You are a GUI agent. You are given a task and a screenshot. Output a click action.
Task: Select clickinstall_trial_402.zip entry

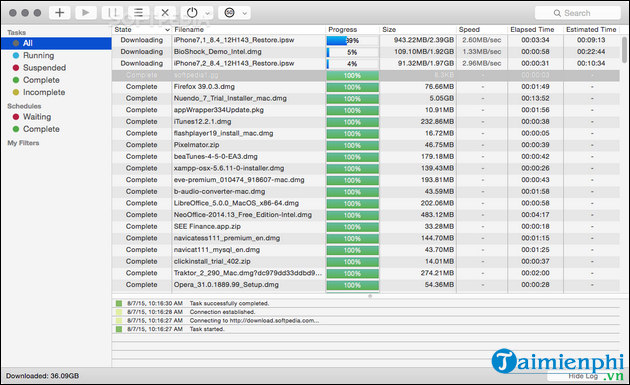366,262
